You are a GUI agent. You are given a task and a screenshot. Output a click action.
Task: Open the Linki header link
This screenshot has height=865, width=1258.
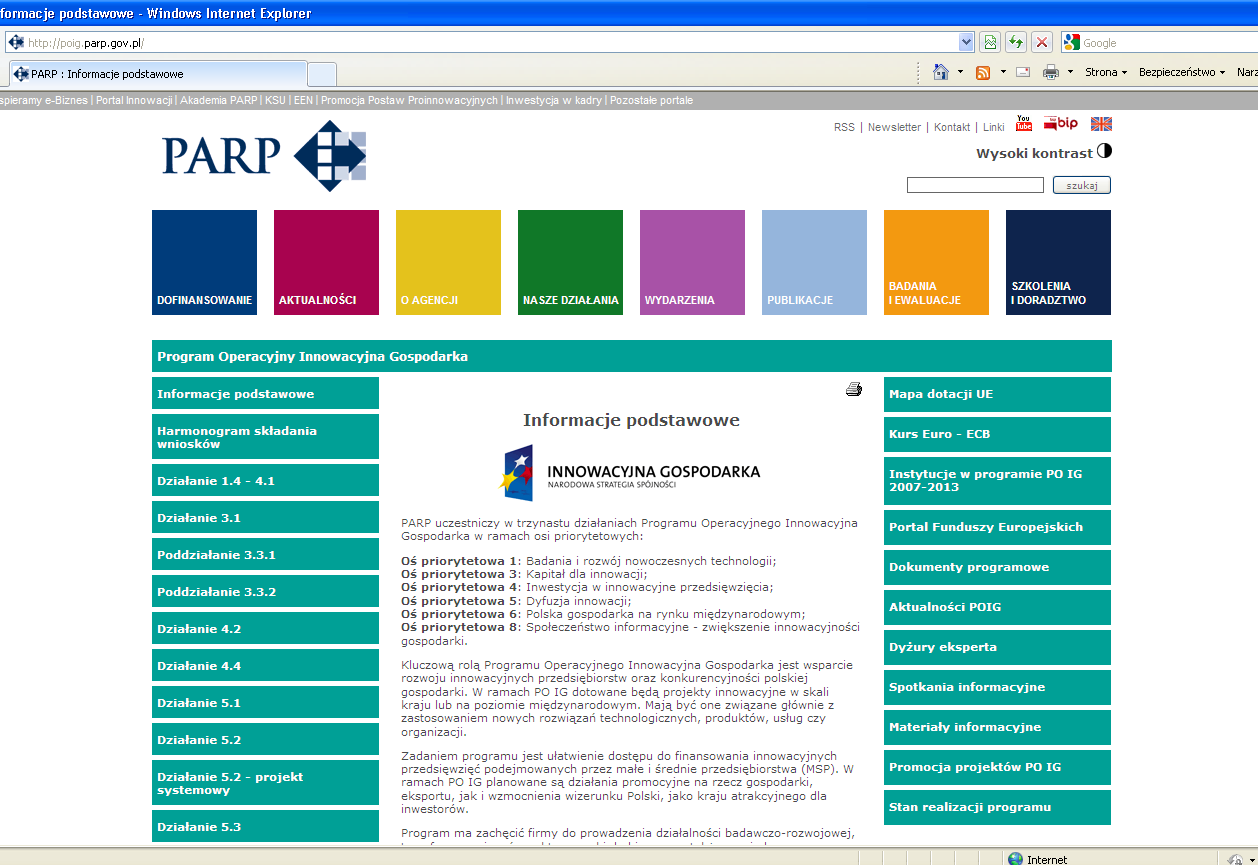pos(994,127)
